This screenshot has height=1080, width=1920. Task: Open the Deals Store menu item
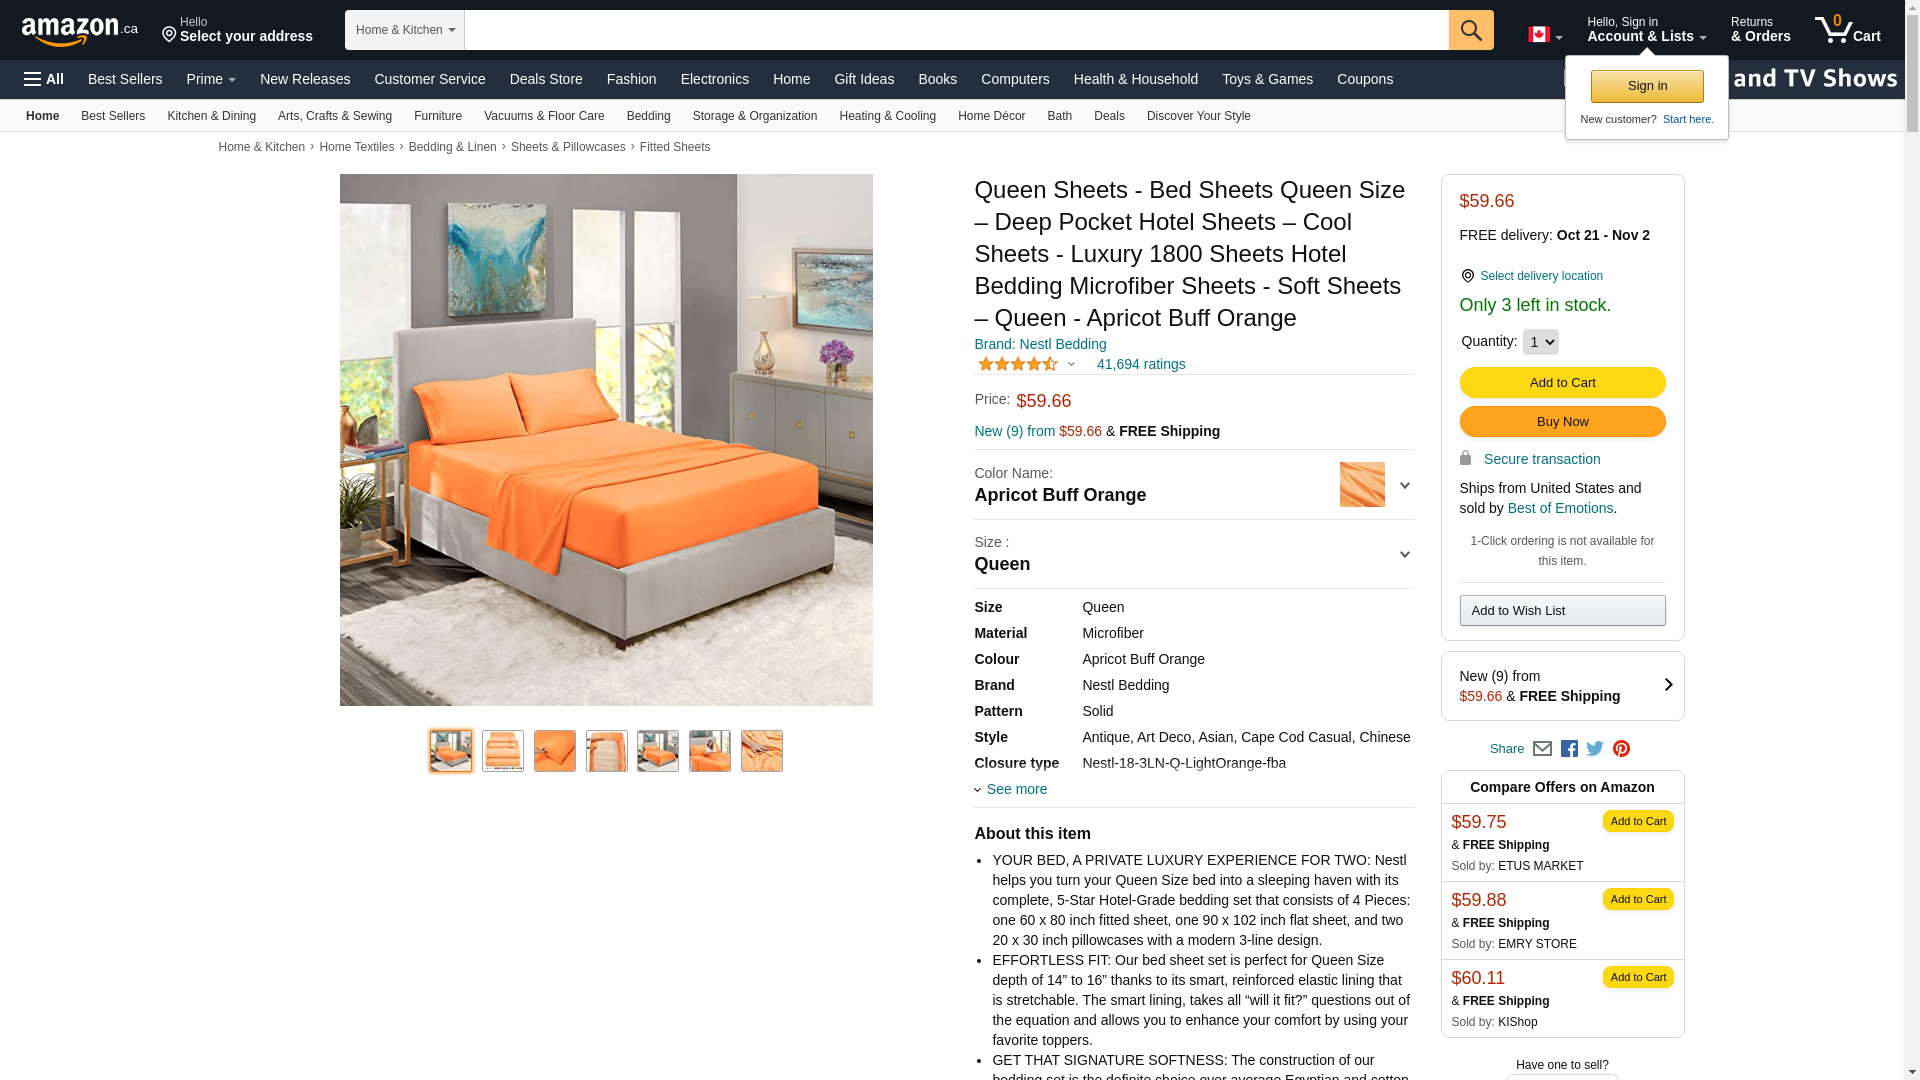click(x=546, y=79)
